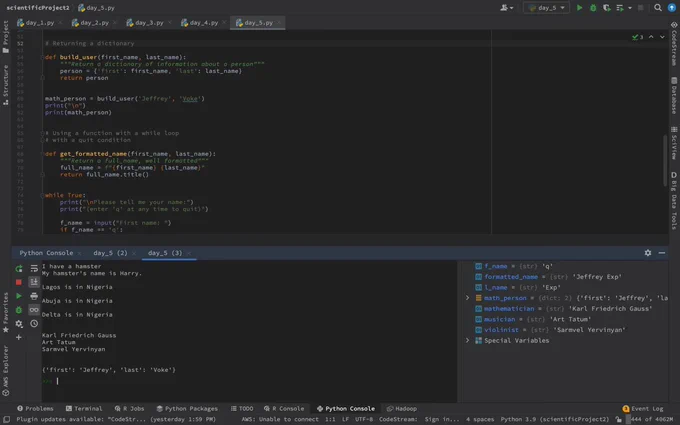Viewport: 680px width, 425px height.
Task: Open the Big Data Tools side panel
Action: pyautogui.click(x=674, y=200)
